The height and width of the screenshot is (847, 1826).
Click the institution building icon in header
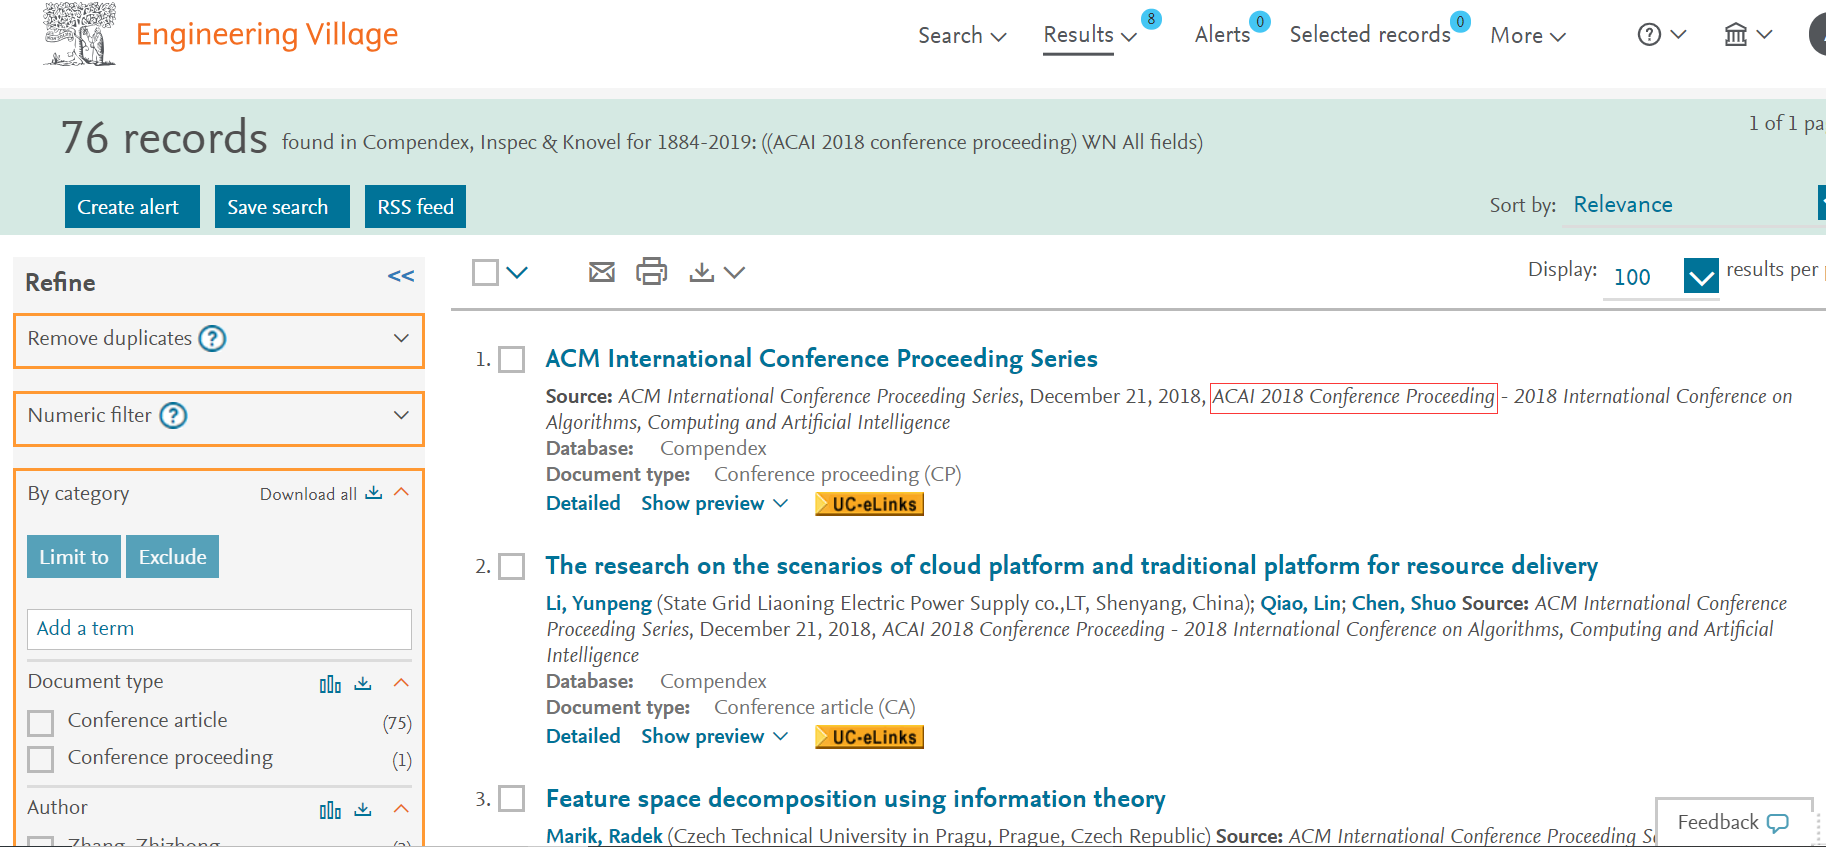tap(1736, 35)
